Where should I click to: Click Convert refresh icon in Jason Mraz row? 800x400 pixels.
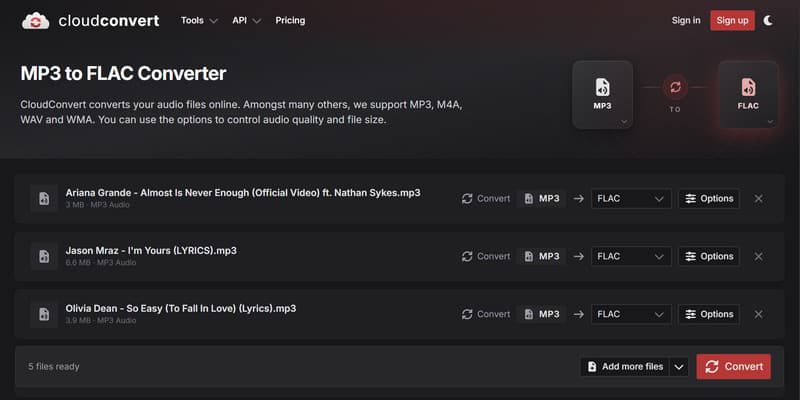467,256
